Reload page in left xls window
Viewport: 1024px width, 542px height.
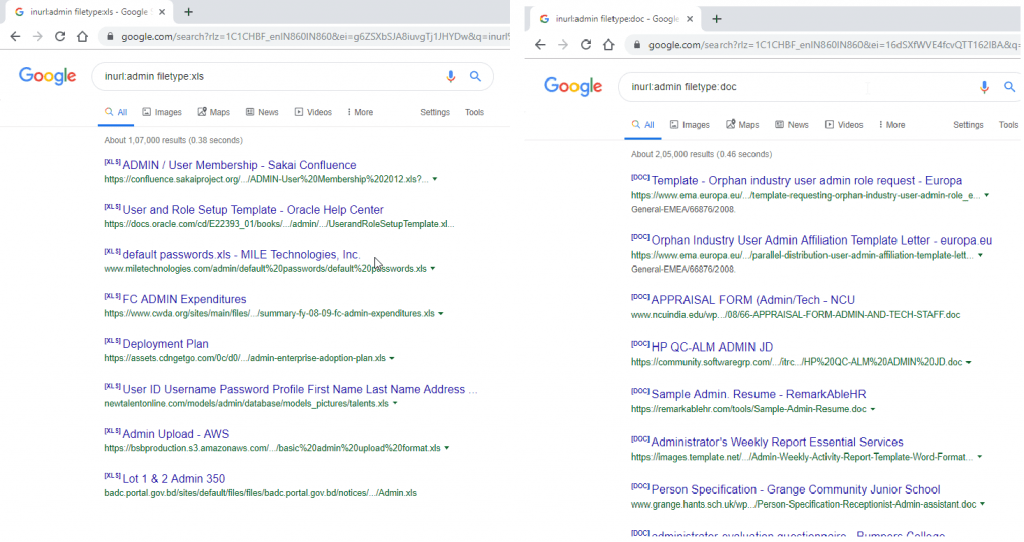[x=60, y=37]
